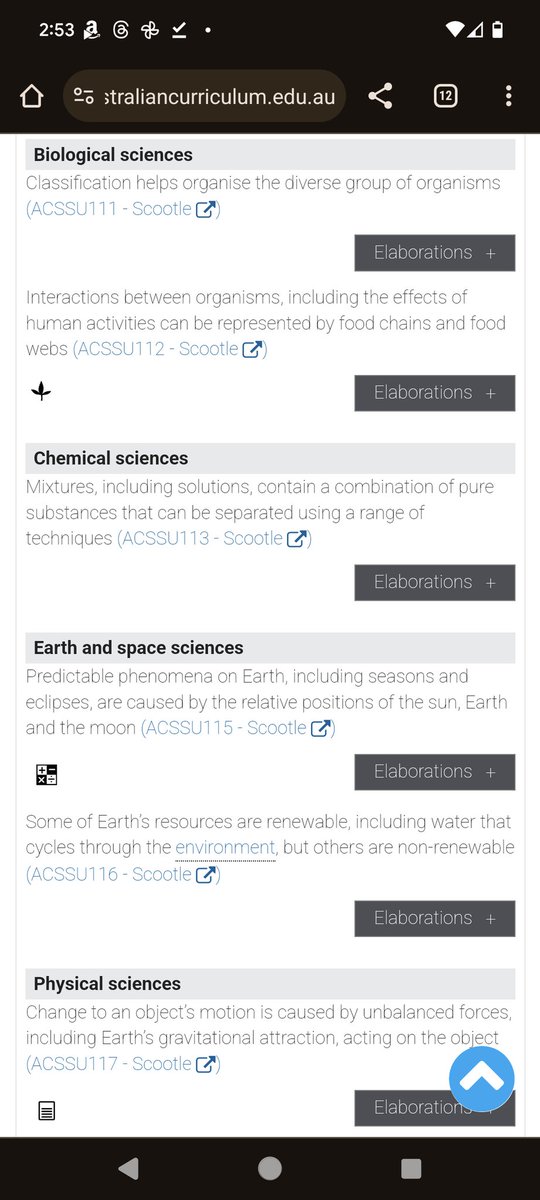Open the tab switcher showing 12
The height and width of the screenshot is (1200, 540).
[445, 96]
